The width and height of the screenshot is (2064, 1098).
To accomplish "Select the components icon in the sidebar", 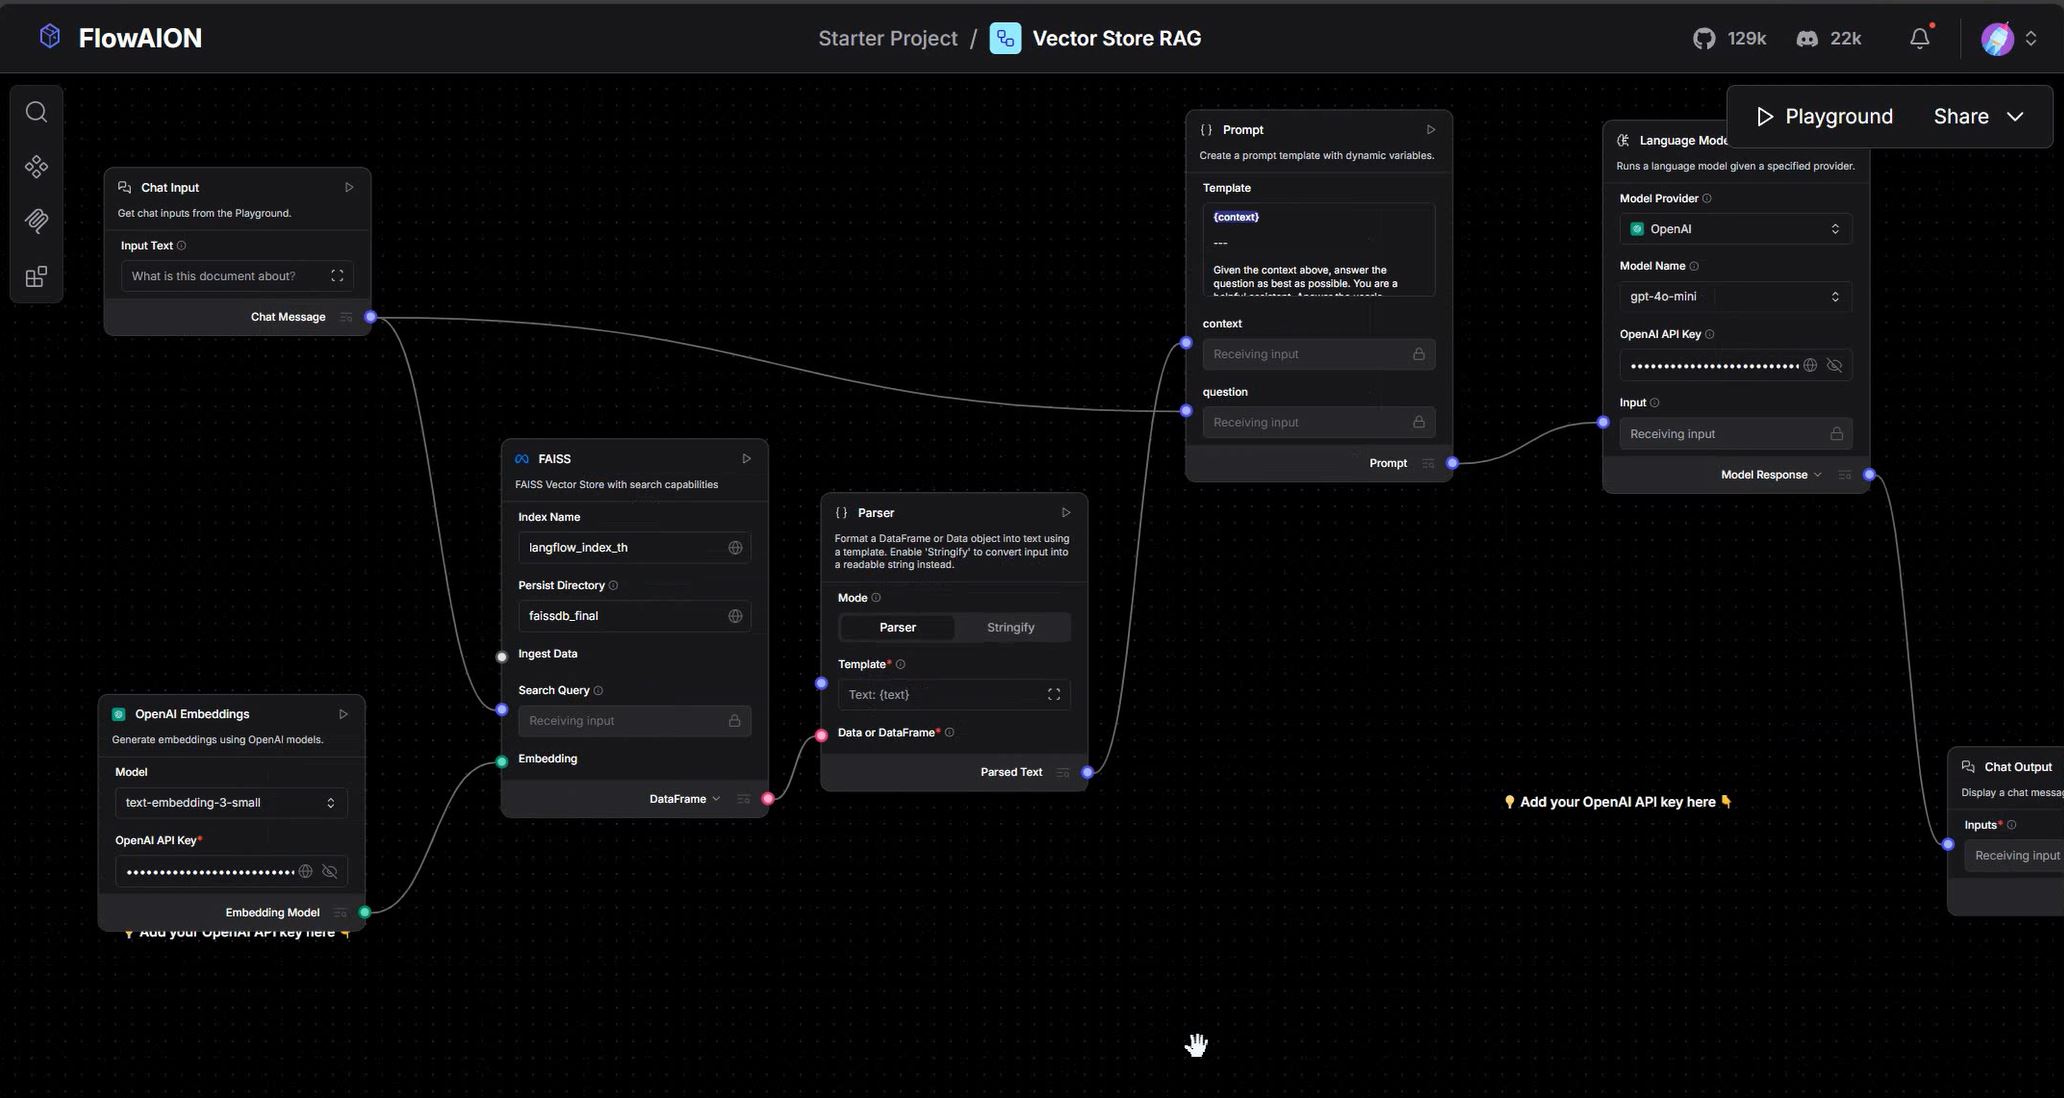I will (37, 165).
